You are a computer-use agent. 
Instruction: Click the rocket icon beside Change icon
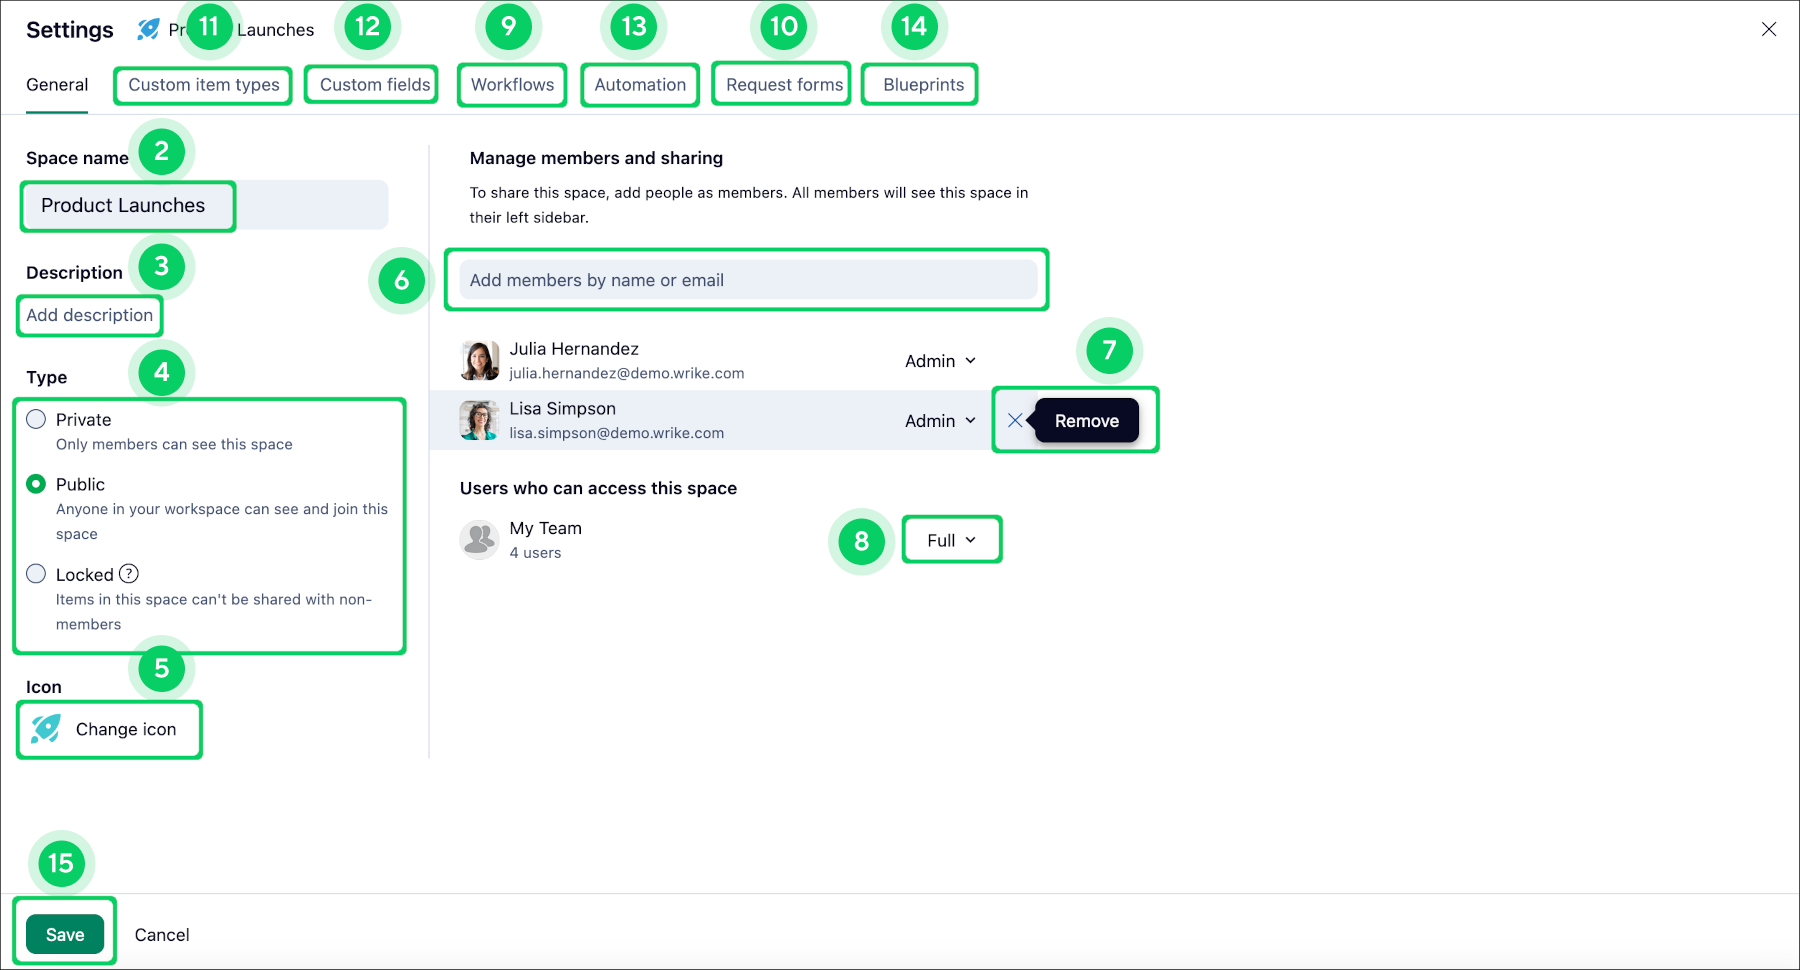(46, 729)
